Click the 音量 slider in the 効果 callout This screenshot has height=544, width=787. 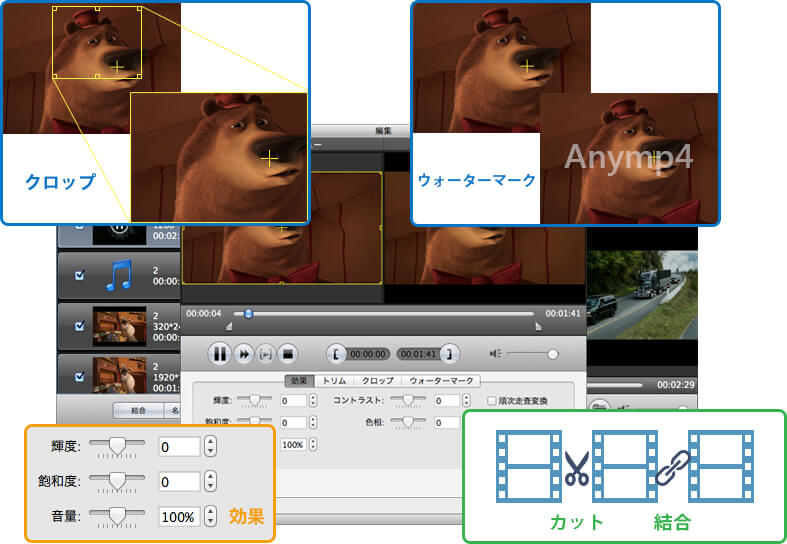click(x=117, y=517)
